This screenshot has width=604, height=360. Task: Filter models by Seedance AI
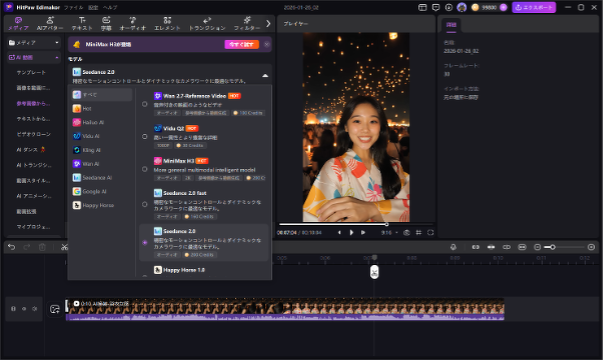pyautogui.click(x=102, y=177)
